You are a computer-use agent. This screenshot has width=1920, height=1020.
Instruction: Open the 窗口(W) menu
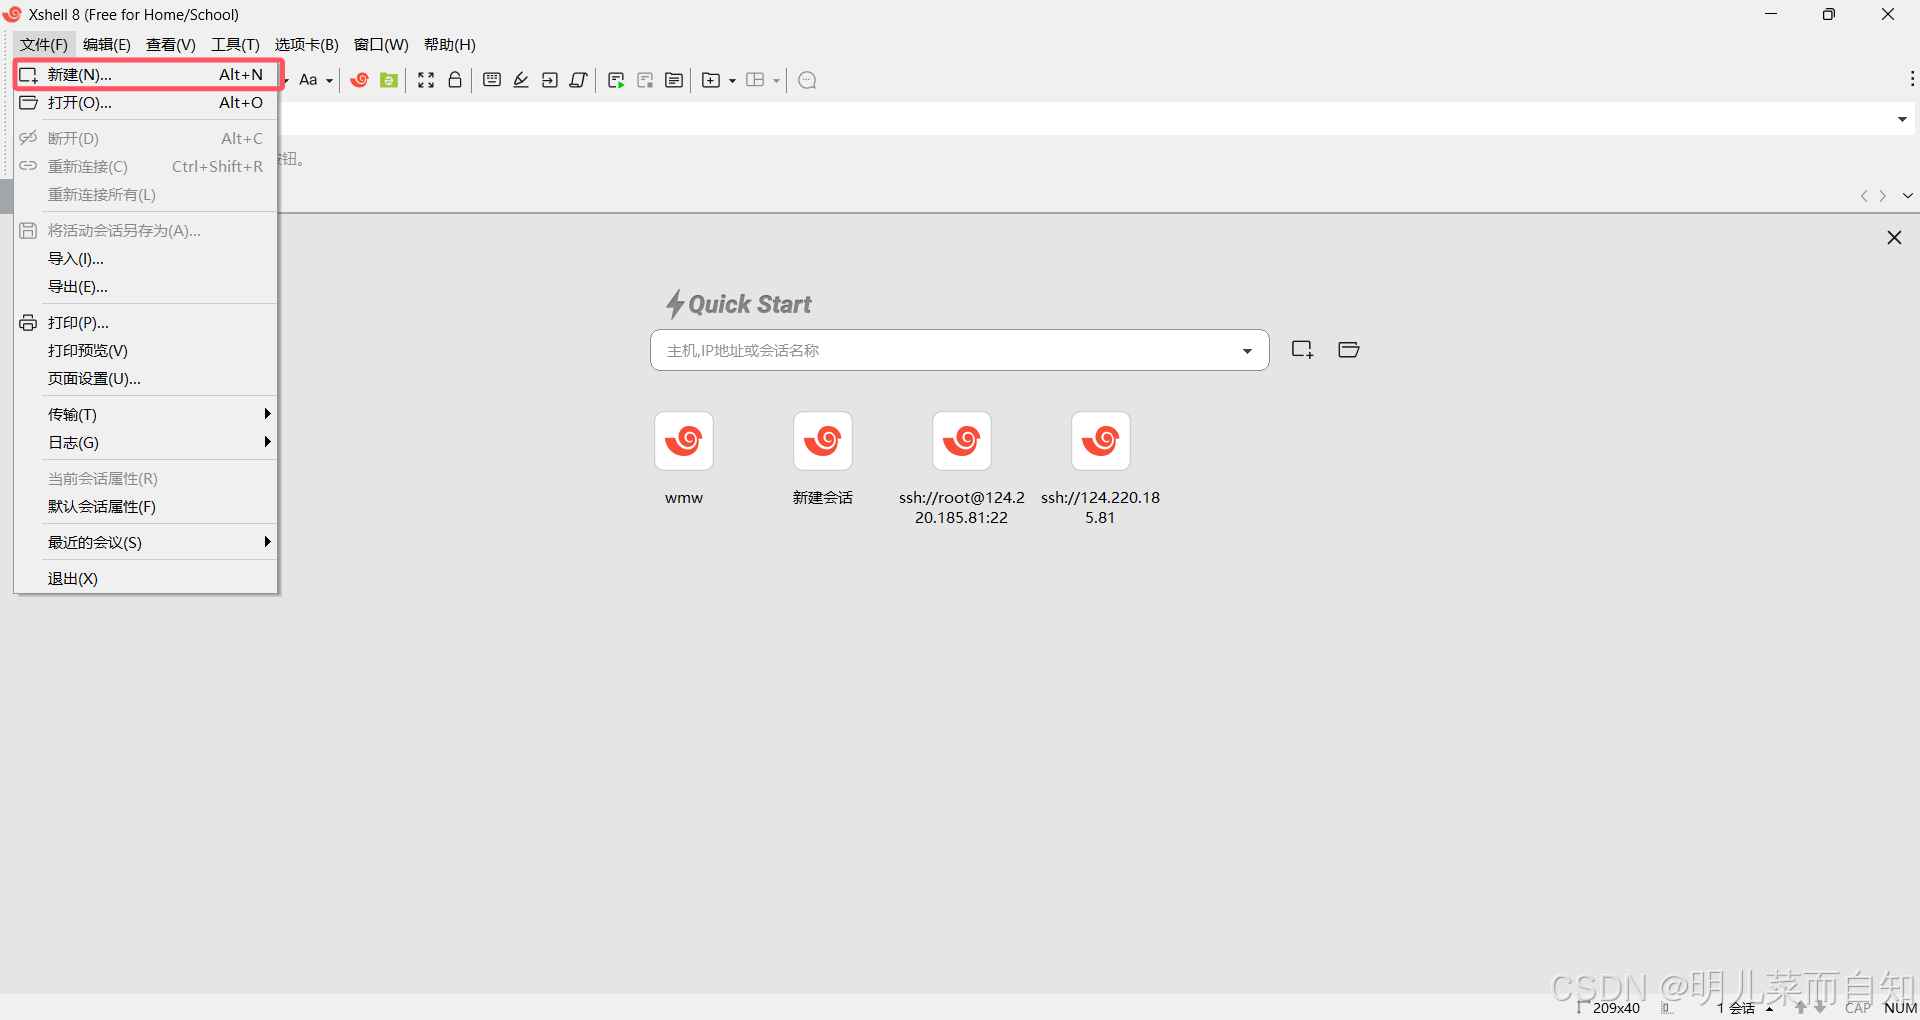[x=381, y=45]
